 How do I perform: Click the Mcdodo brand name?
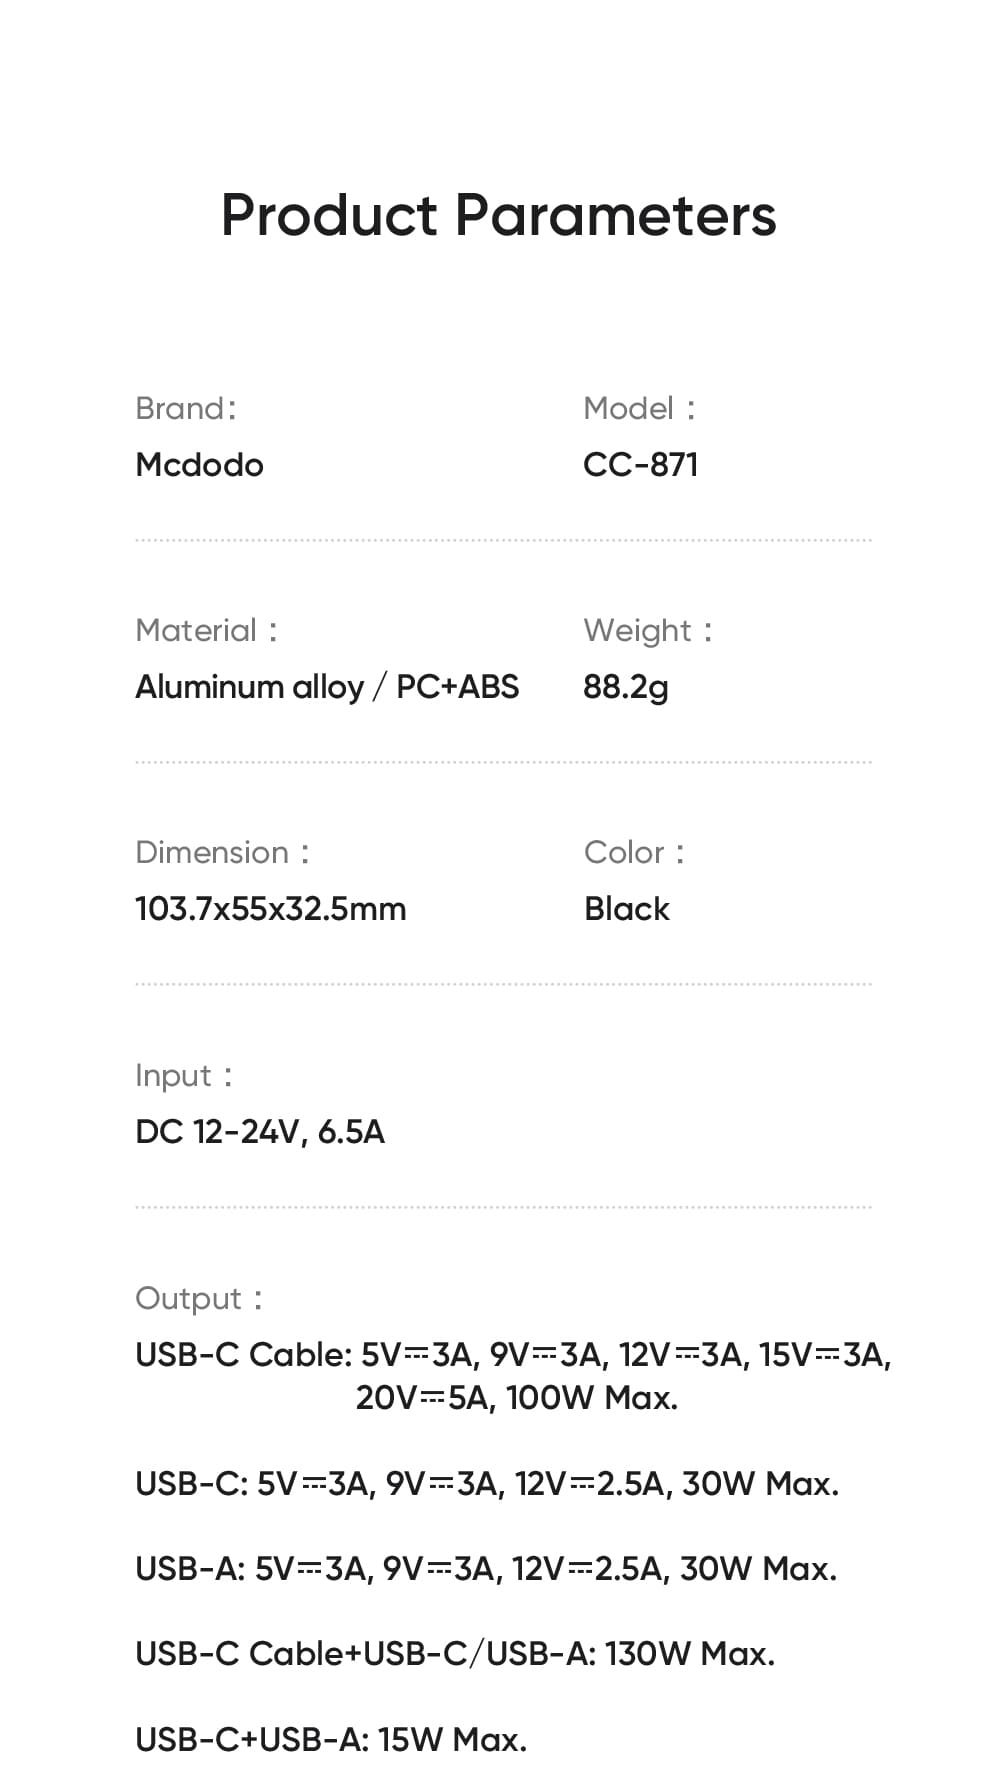(x=199, y=465)
